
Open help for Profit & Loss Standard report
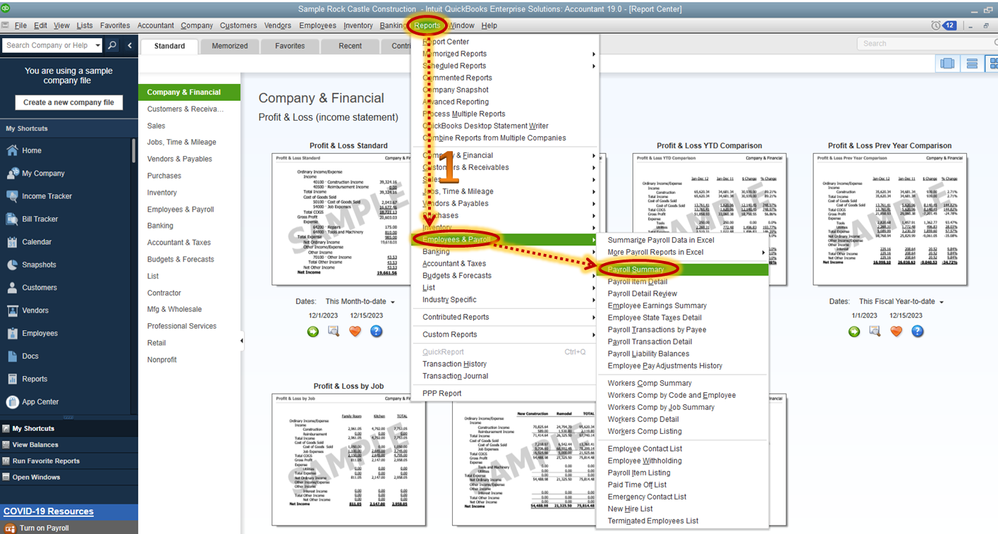click(376, 332)
